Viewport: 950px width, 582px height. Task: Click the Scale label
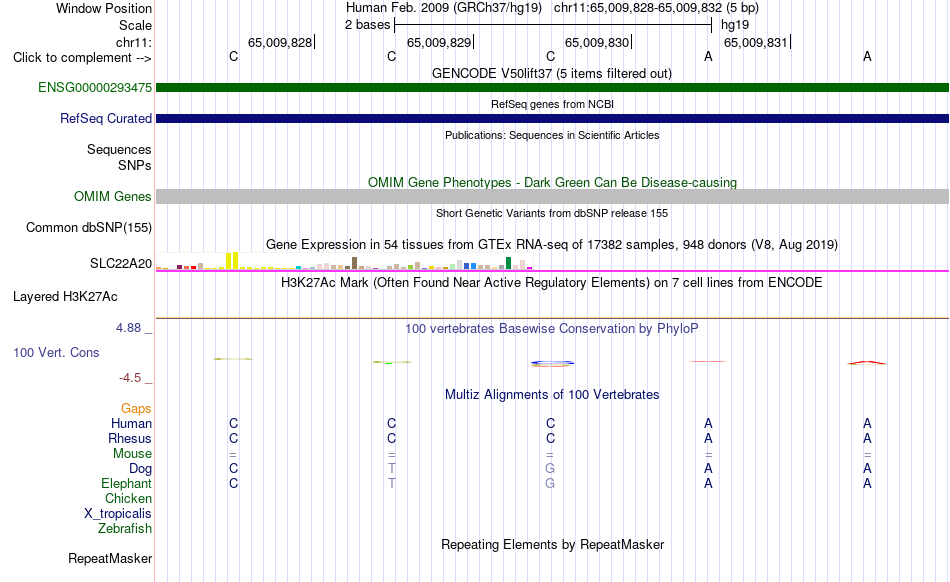135,25
